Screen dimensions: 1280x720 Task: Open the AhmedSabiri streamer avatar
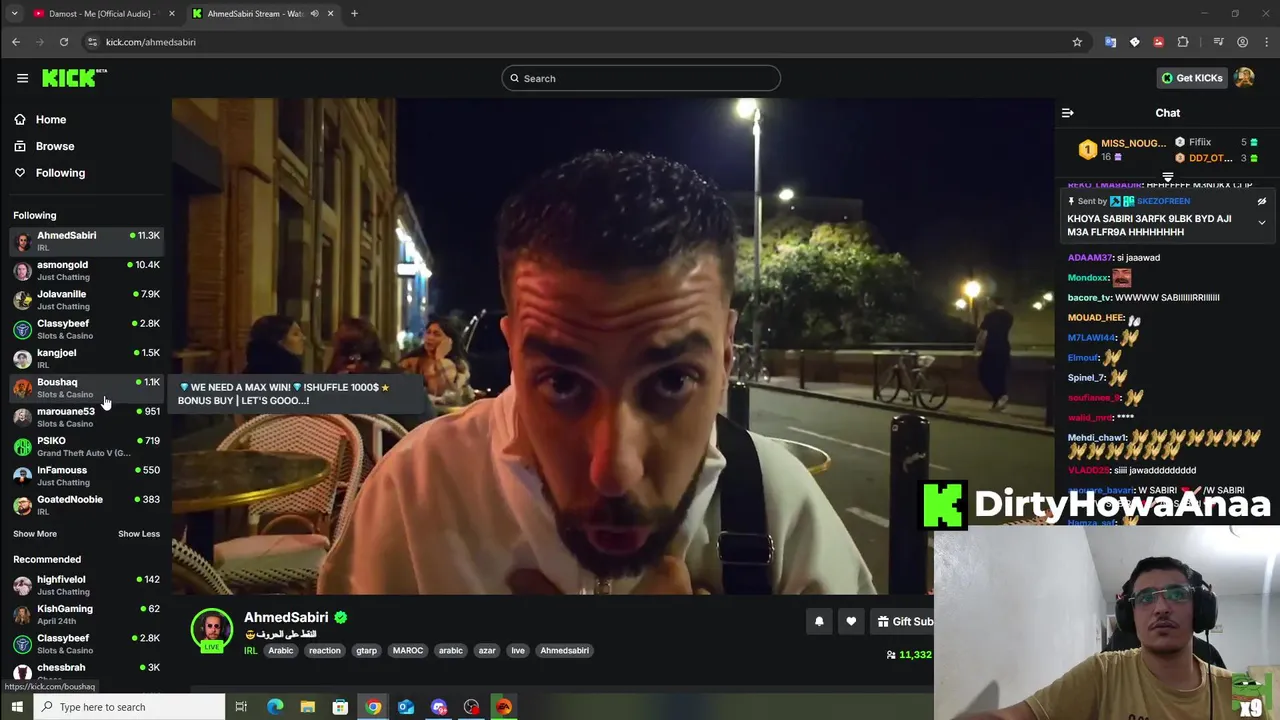(212, 629)
